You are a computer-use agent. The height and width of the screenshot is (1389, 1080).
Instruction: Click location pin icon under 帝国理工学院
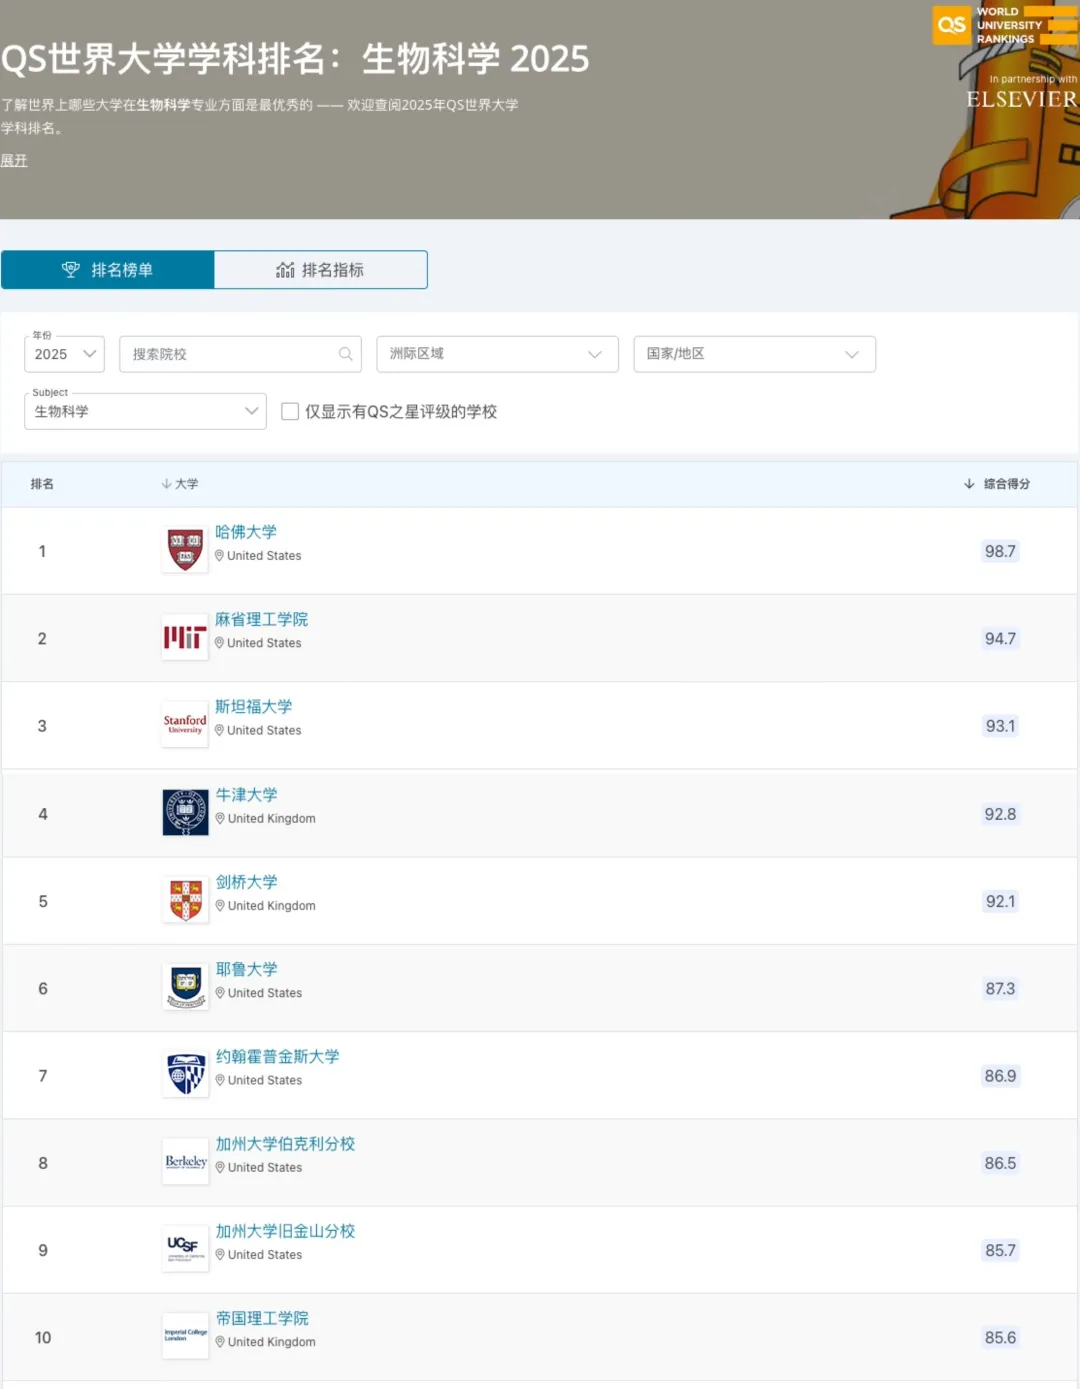click(x=221, y=1342)
